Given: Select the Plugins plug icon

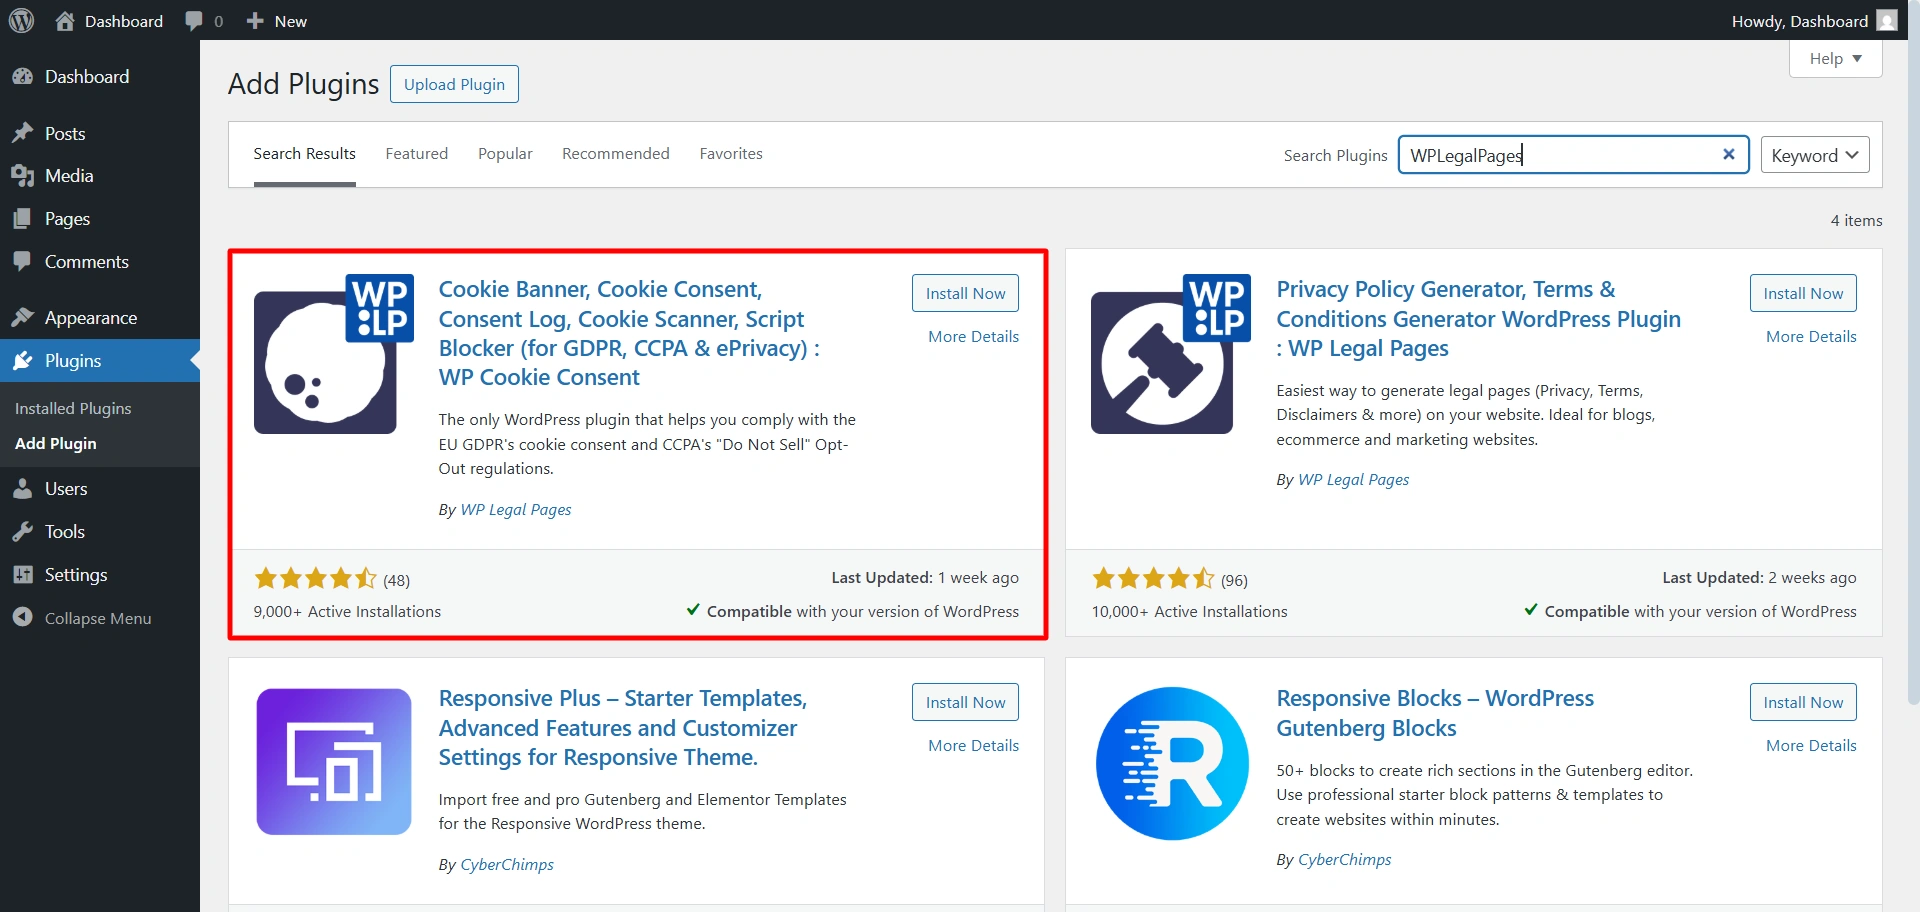Looking at the screenshot, I should [x=24, y=360].
